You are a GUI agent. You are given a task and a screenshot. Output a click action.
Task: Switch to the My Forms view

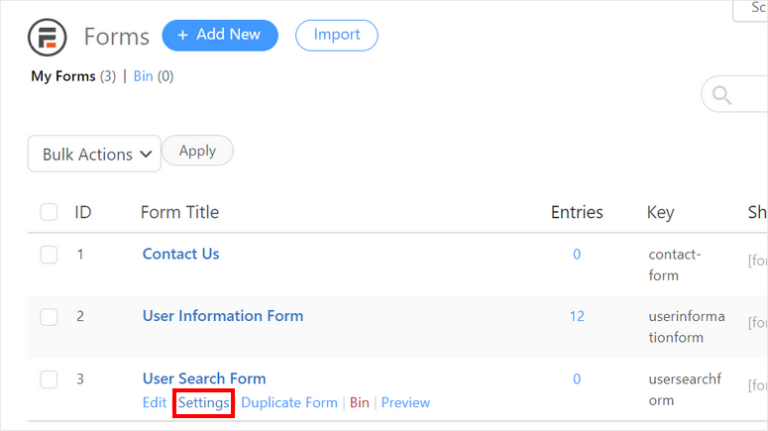click(63, 76)
